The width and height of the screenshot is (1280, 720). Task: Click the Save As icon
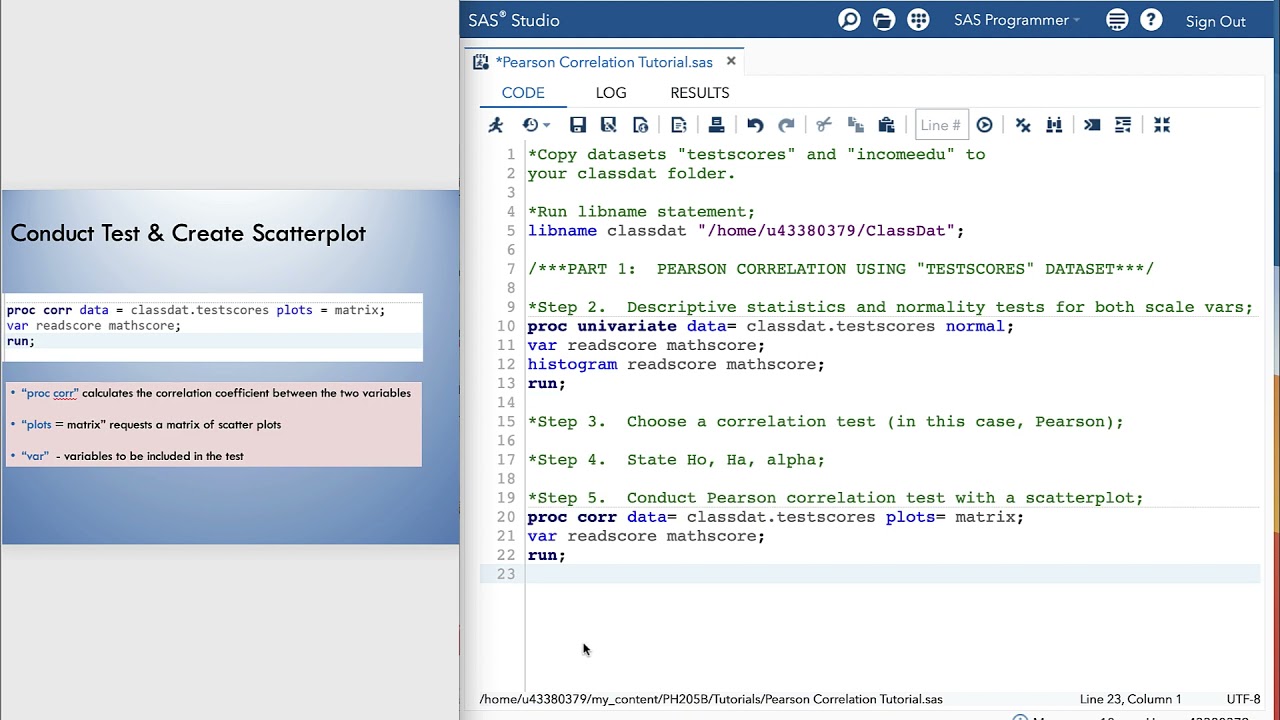click(x=608, y=125)
